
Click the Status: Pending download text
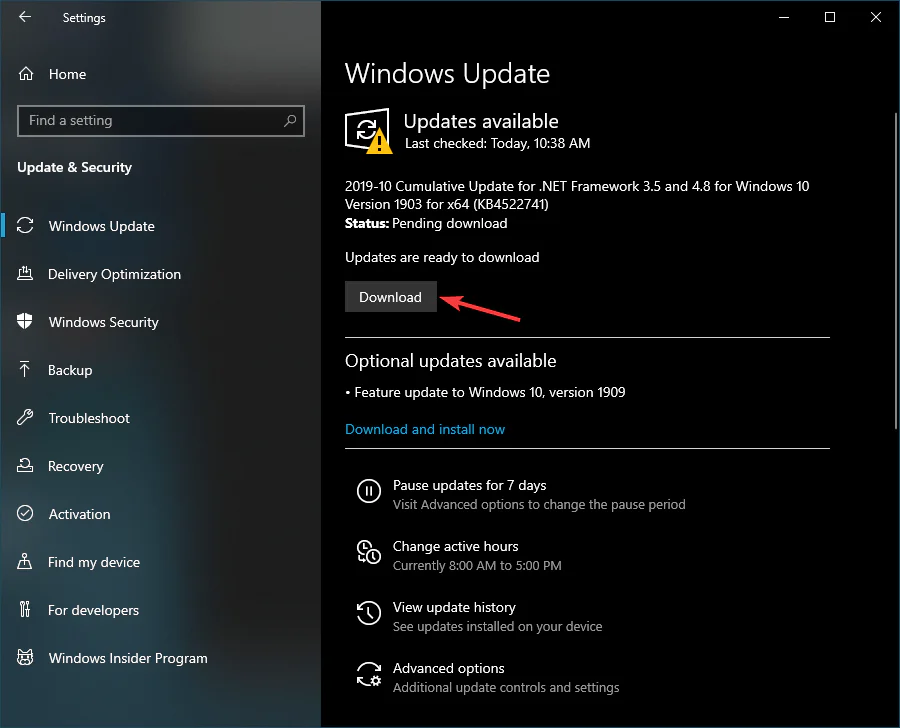(426, 223)
